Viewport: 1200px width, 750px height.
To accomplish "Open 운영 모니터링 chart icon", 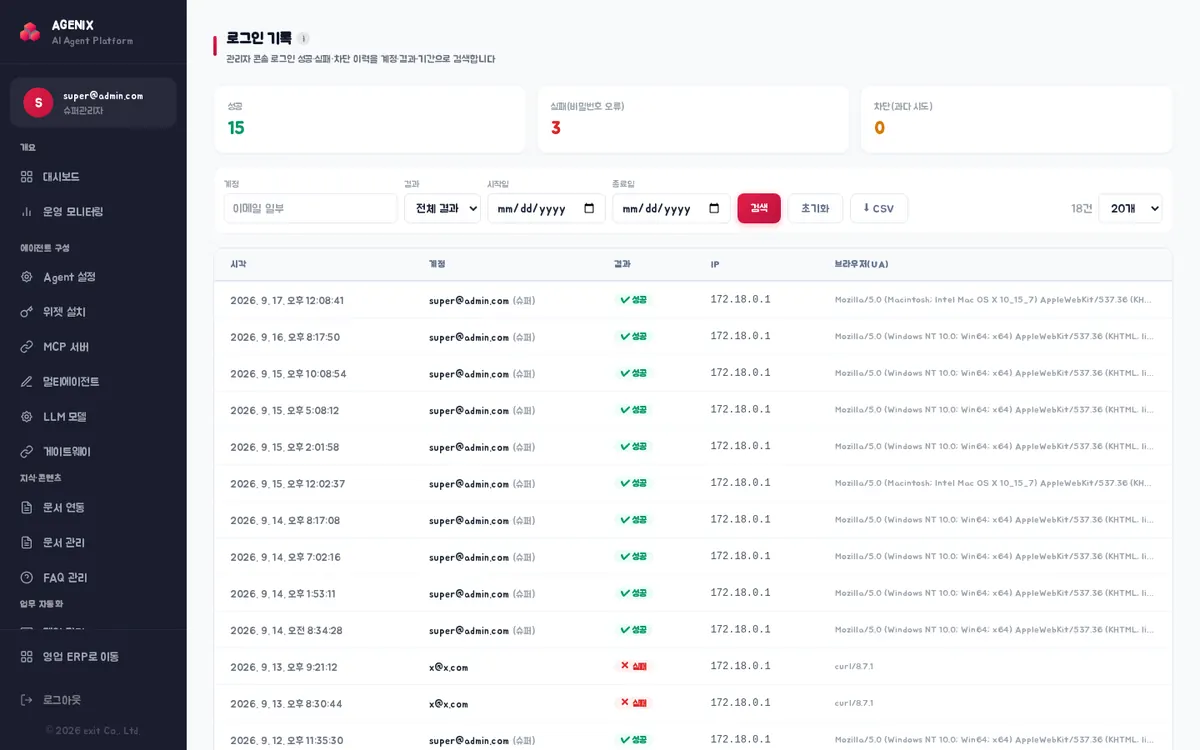I will coord(27,212).
